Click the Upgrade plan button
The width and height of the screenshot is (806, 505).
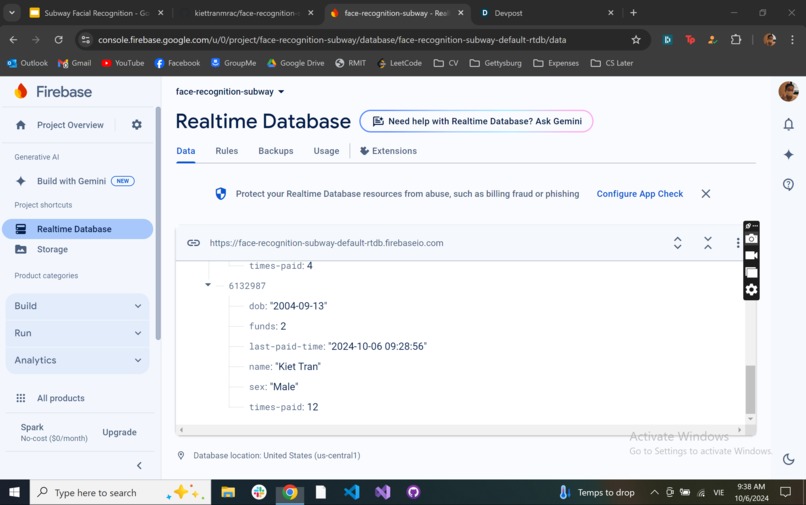(x=119, y=432)
